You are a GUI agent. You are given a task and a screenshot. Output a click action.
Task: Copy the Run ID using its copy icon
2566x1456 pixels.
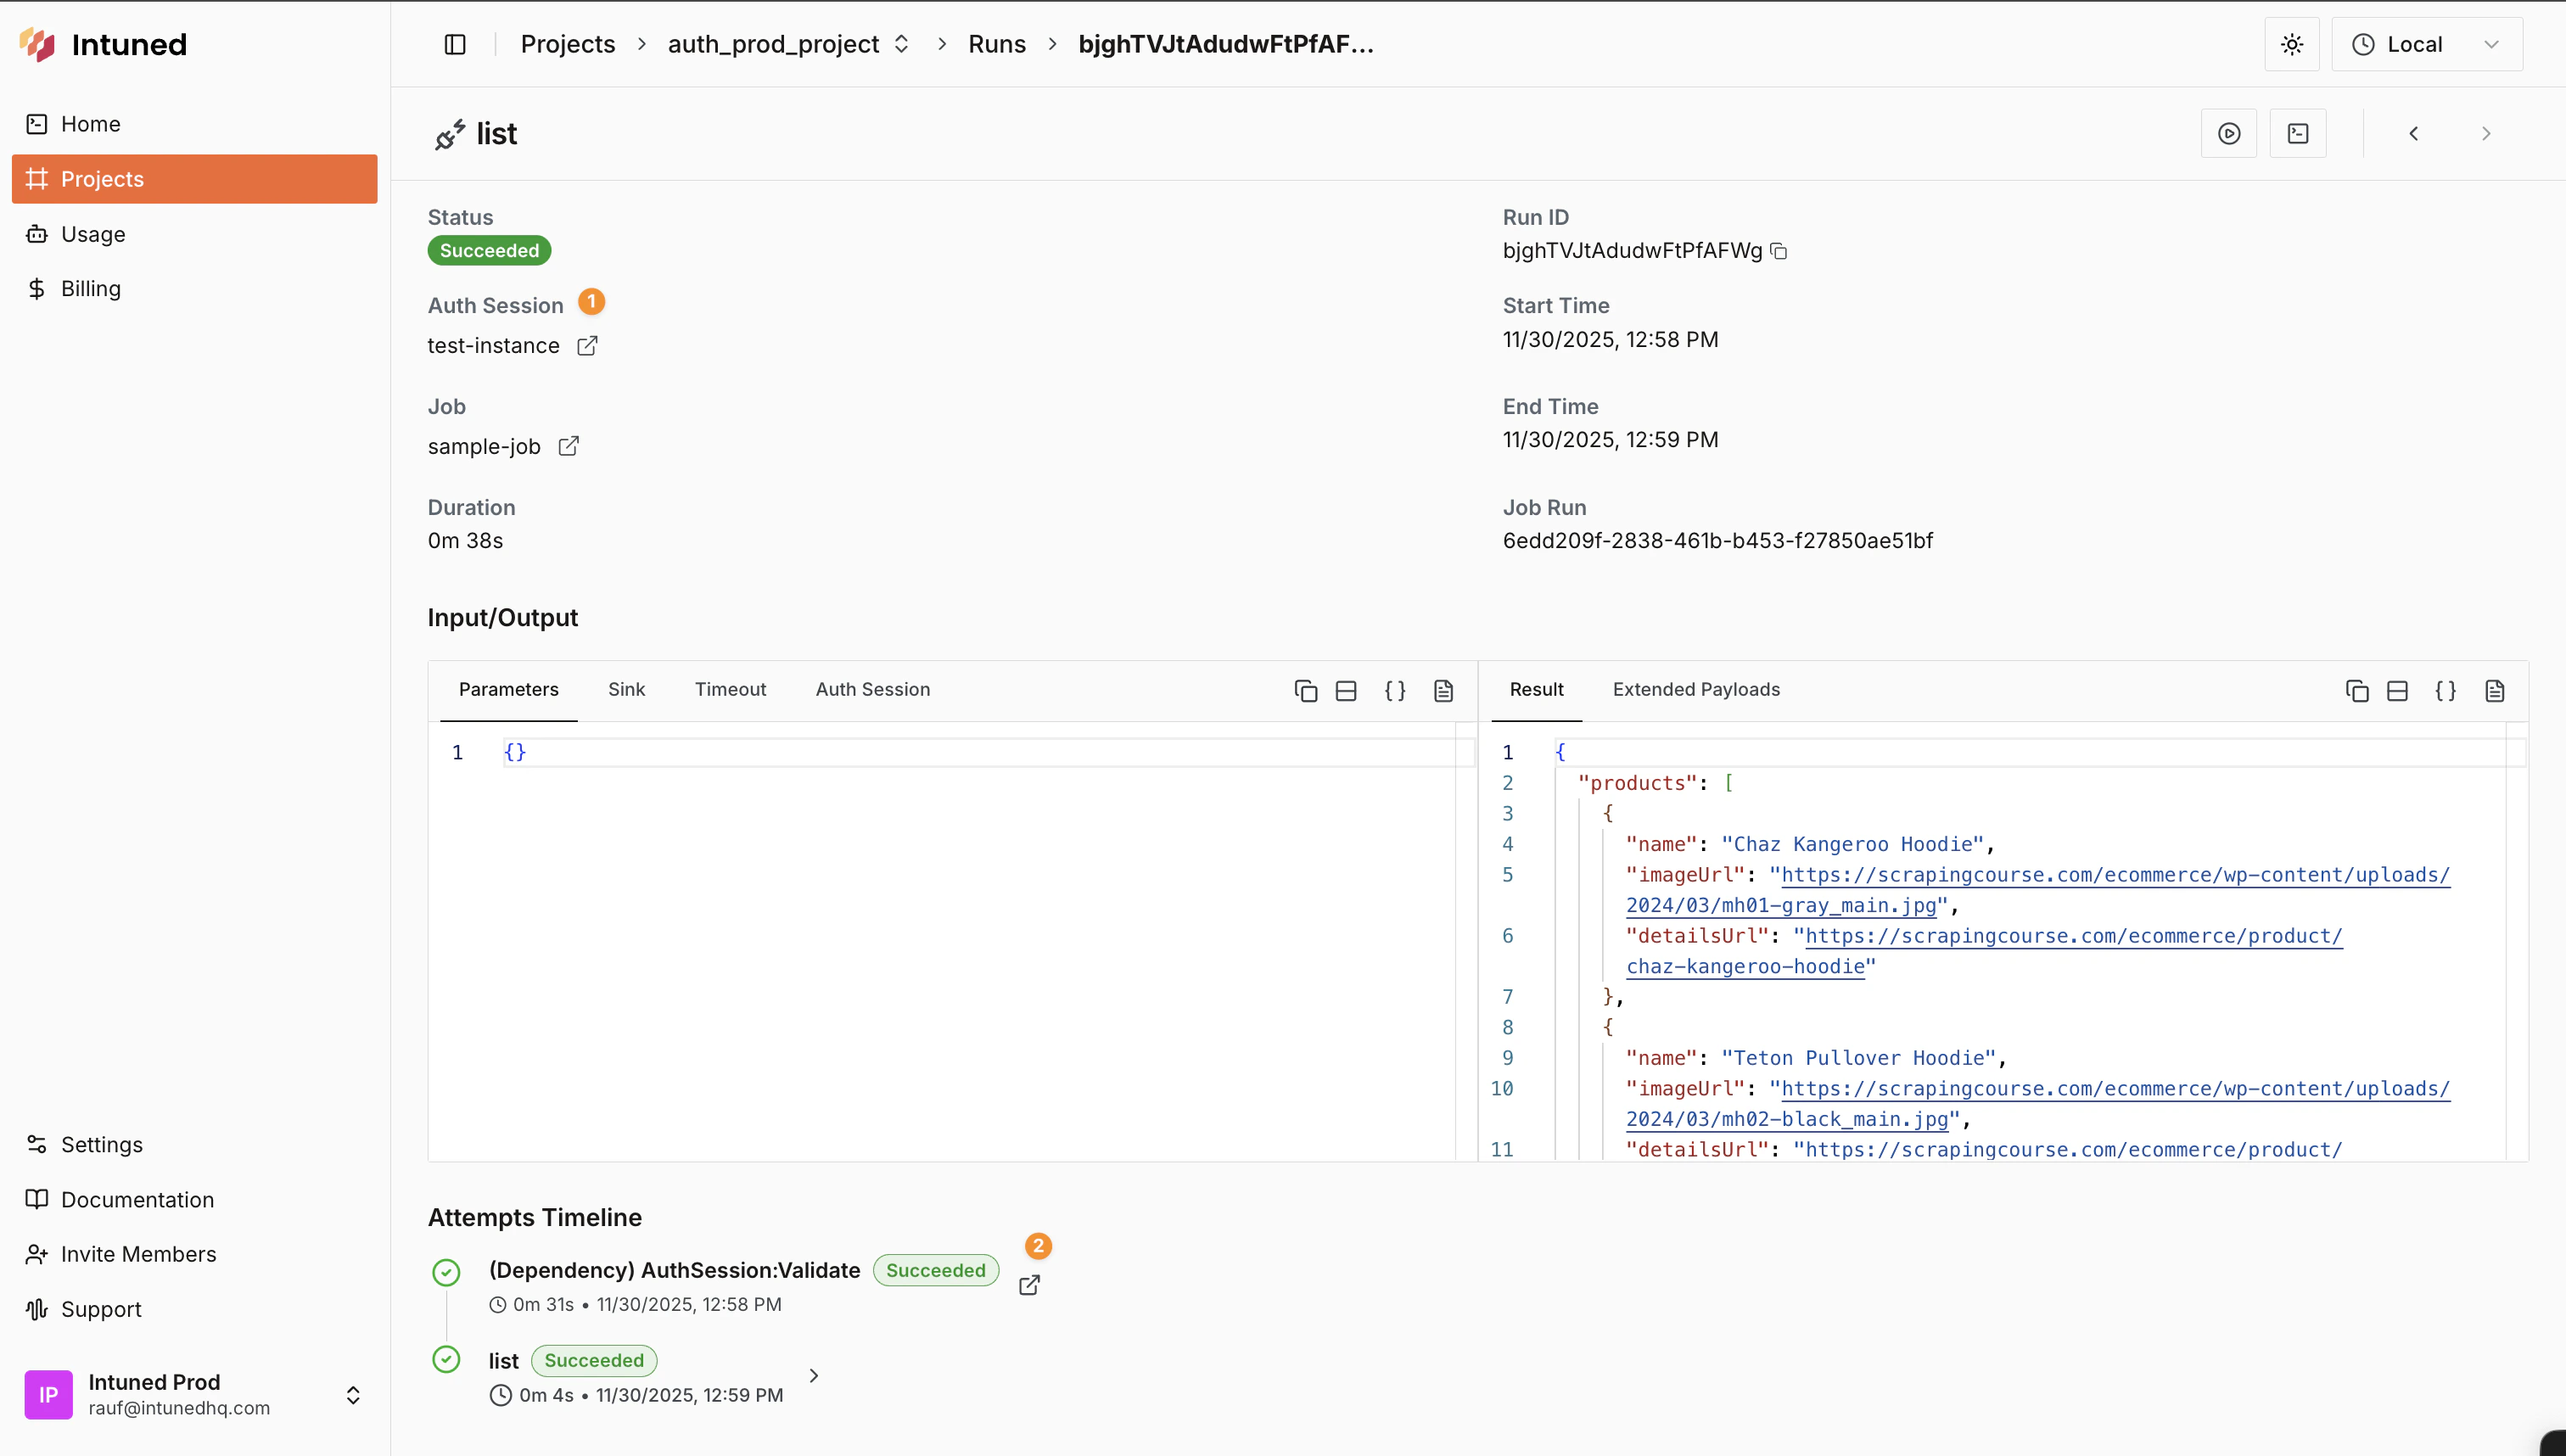point(1779,251)
